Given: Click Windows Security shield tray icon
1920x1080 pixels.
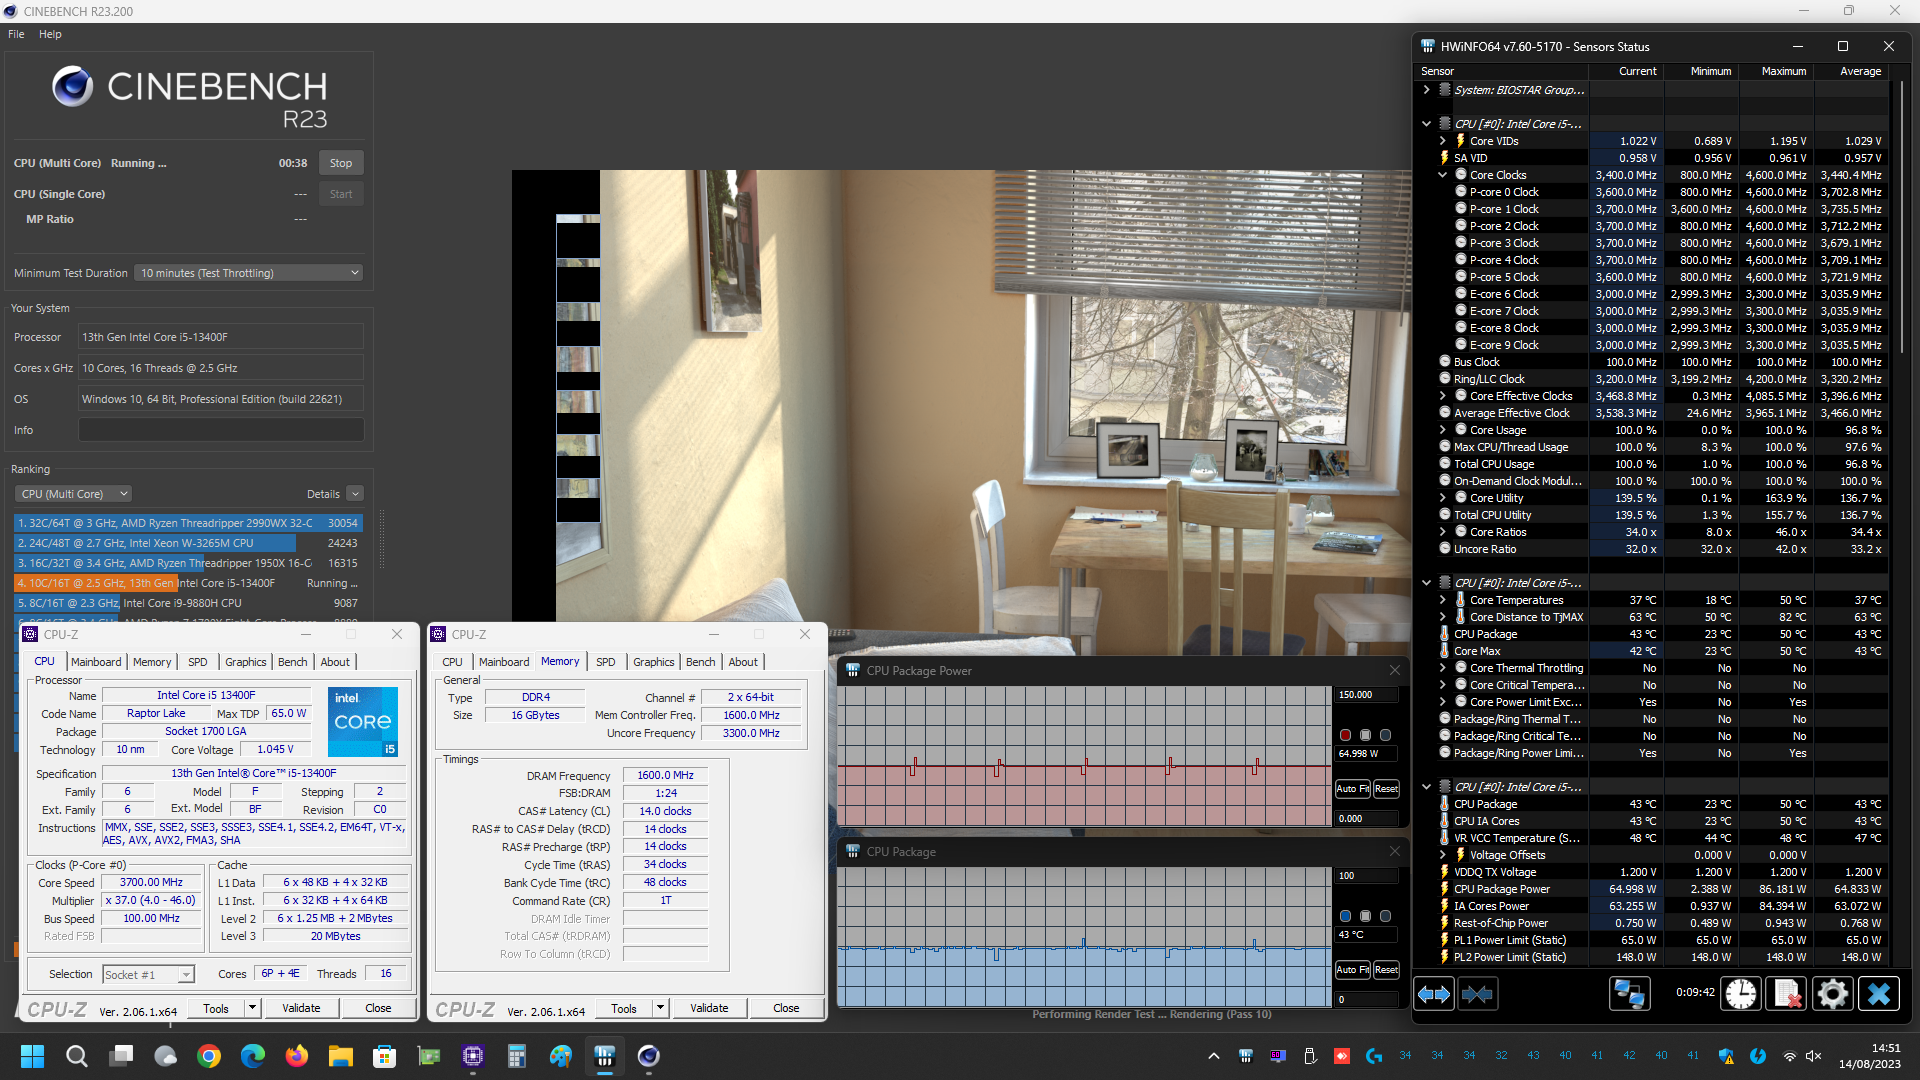Looking at the screenshot, I should tap(1726, 1056).
